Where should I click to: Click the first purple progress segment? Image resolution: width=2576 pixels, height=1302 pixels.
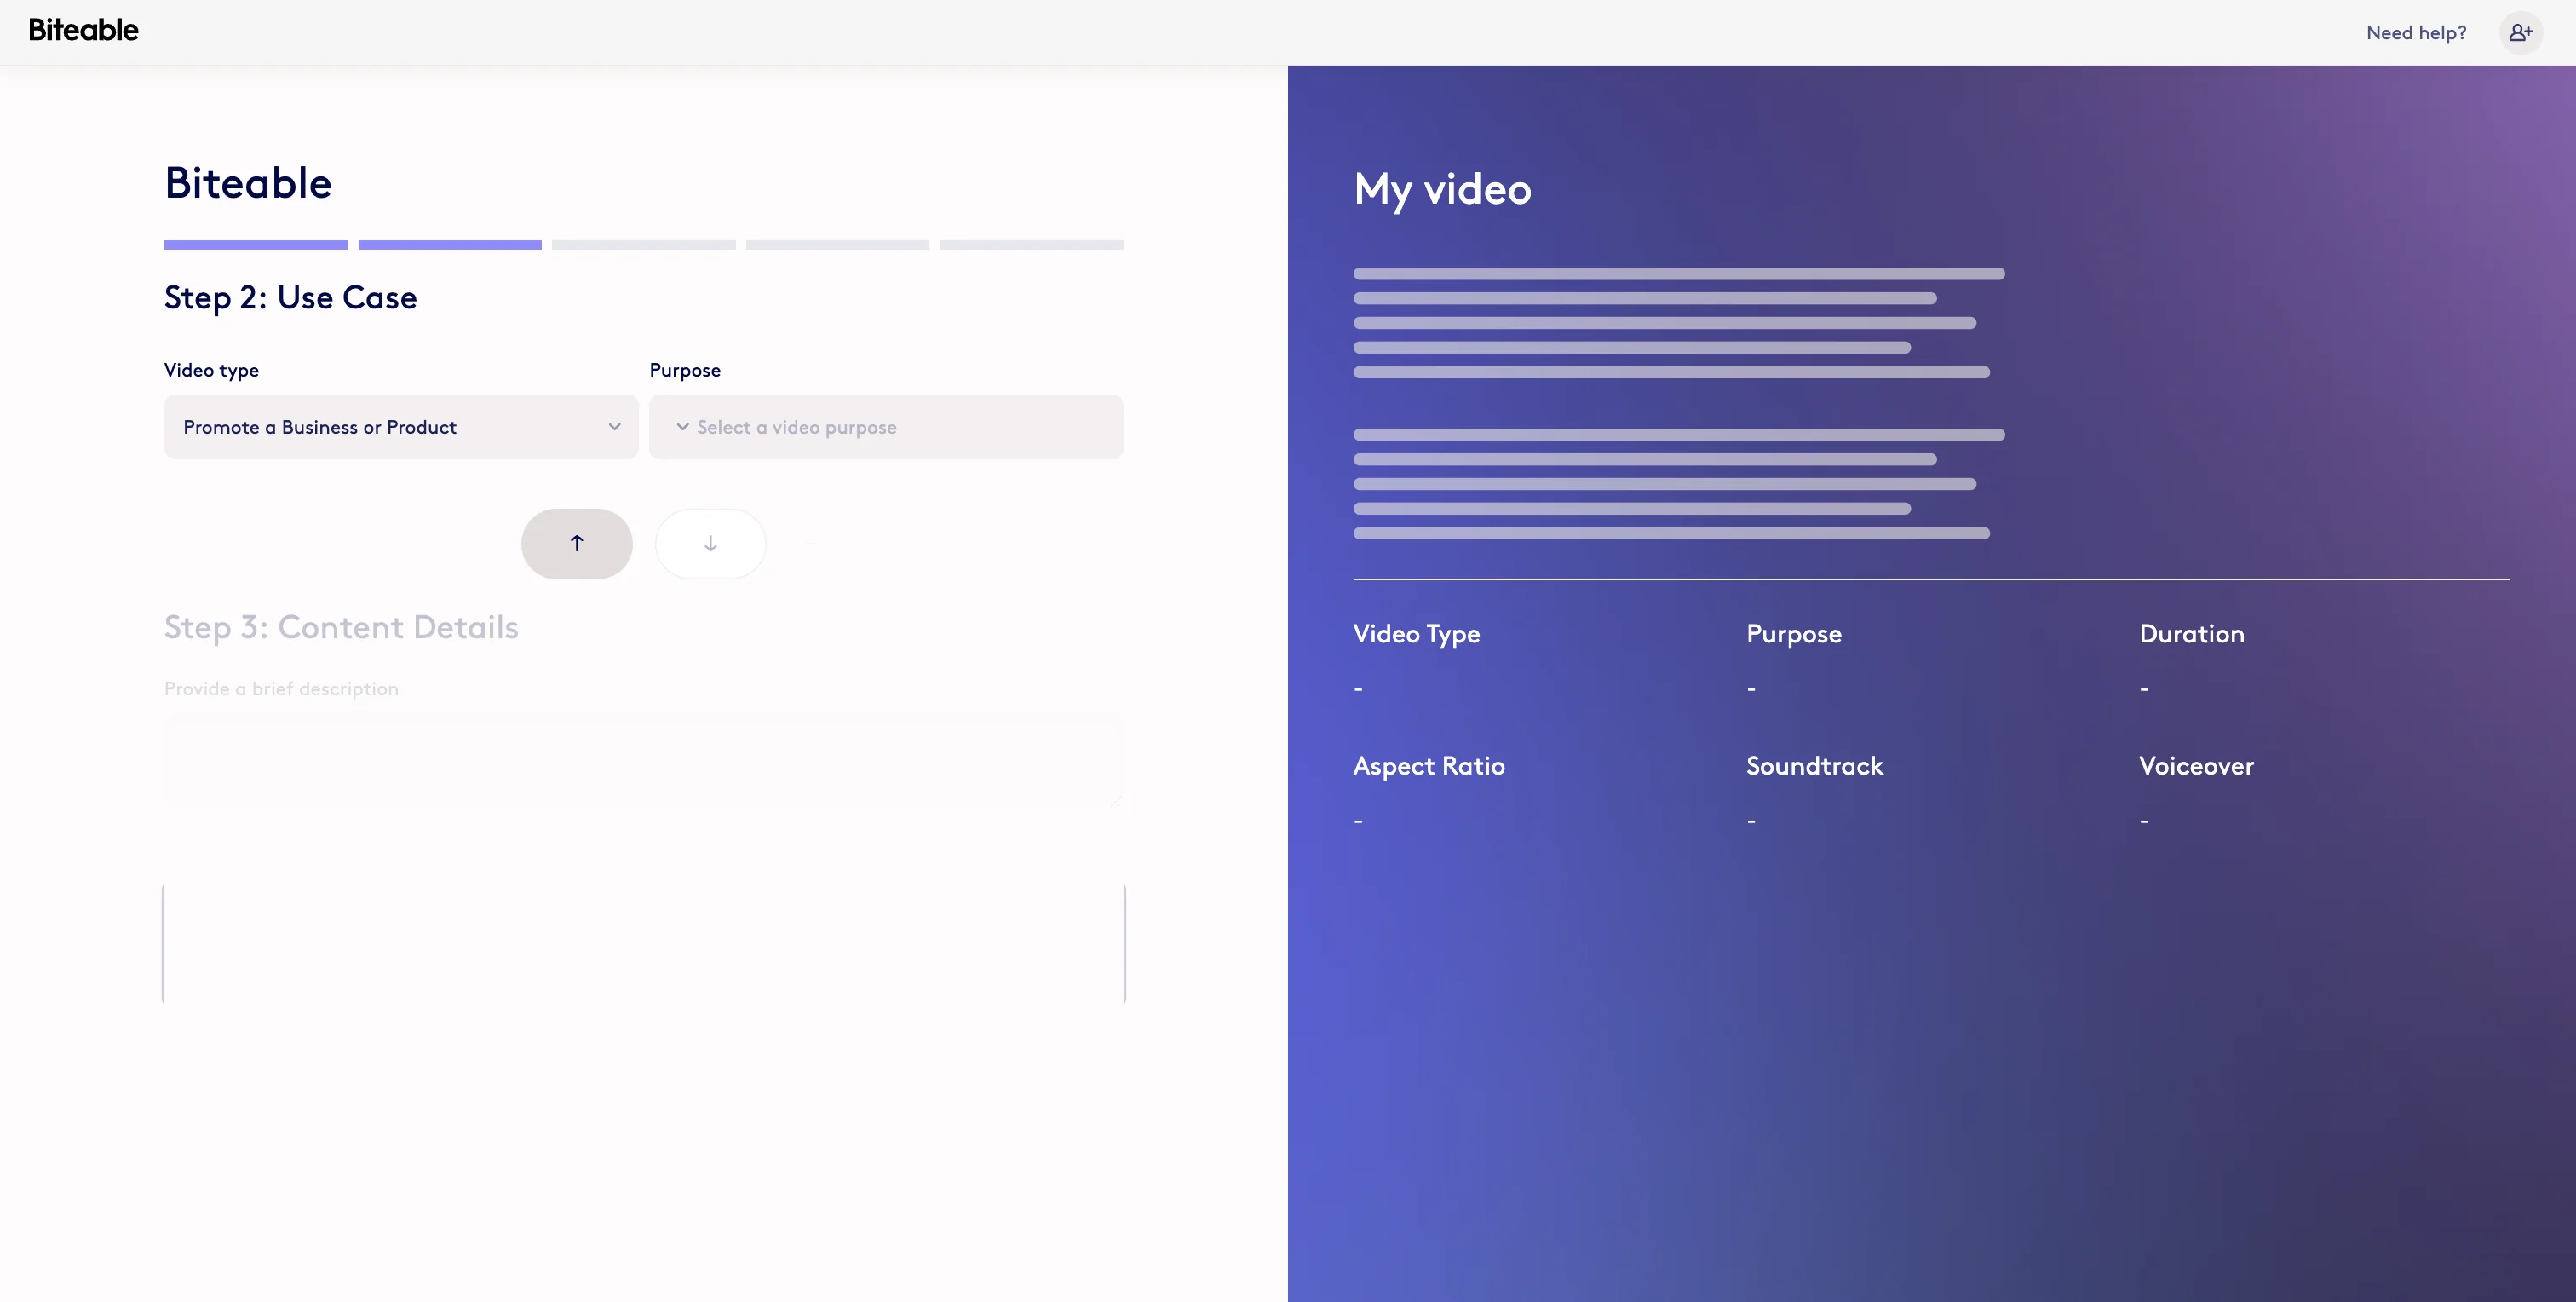pyautogui.click(x=255, y=244)
